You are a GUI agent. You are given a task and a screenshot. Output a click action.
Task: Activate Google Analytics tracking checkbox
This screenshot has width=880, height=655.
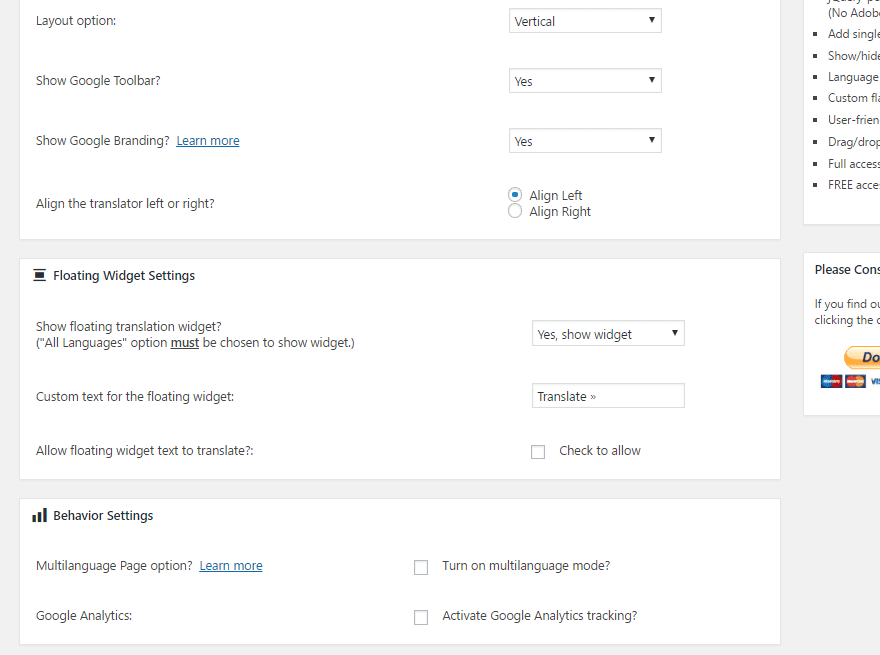(x=421, y=617)
